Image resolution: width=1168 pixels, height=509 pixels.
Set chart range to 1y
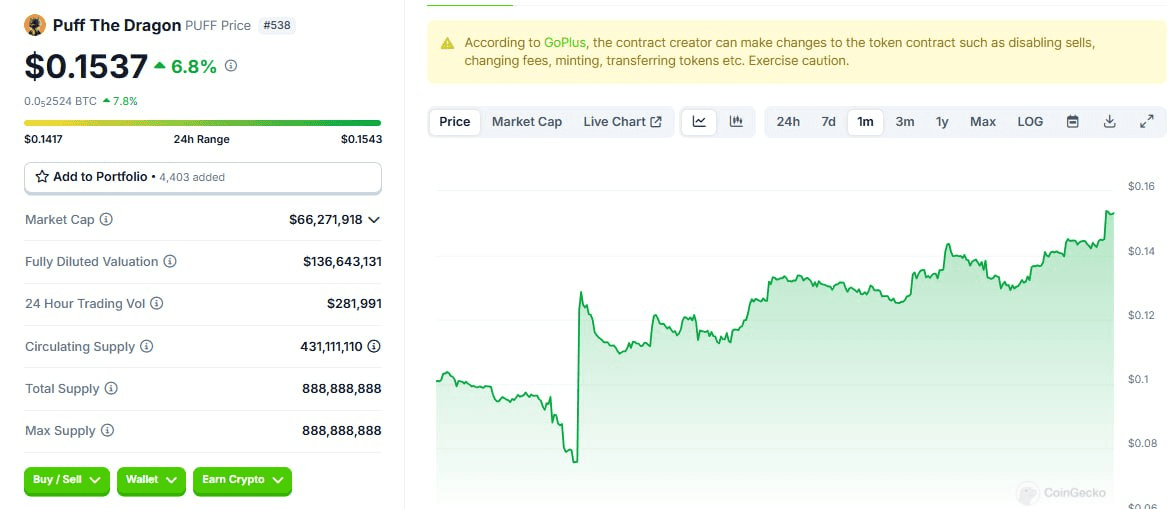click(x=942, y=121)
